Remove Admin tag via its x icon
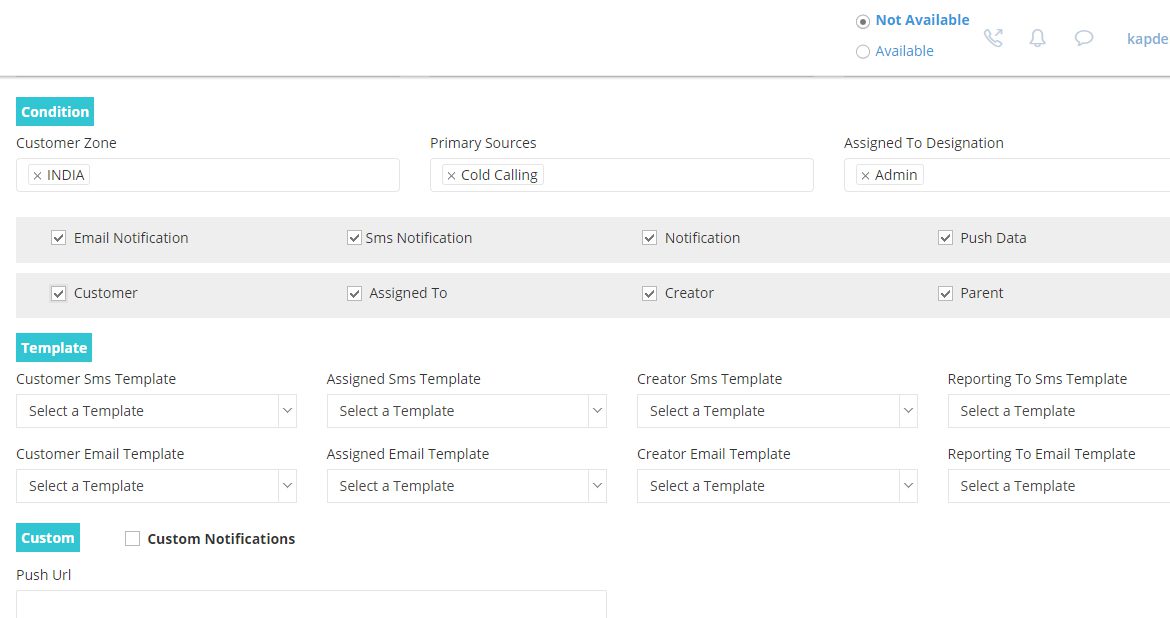The width and height of the screenshot is (1170, 618). [x=866, y=175]
